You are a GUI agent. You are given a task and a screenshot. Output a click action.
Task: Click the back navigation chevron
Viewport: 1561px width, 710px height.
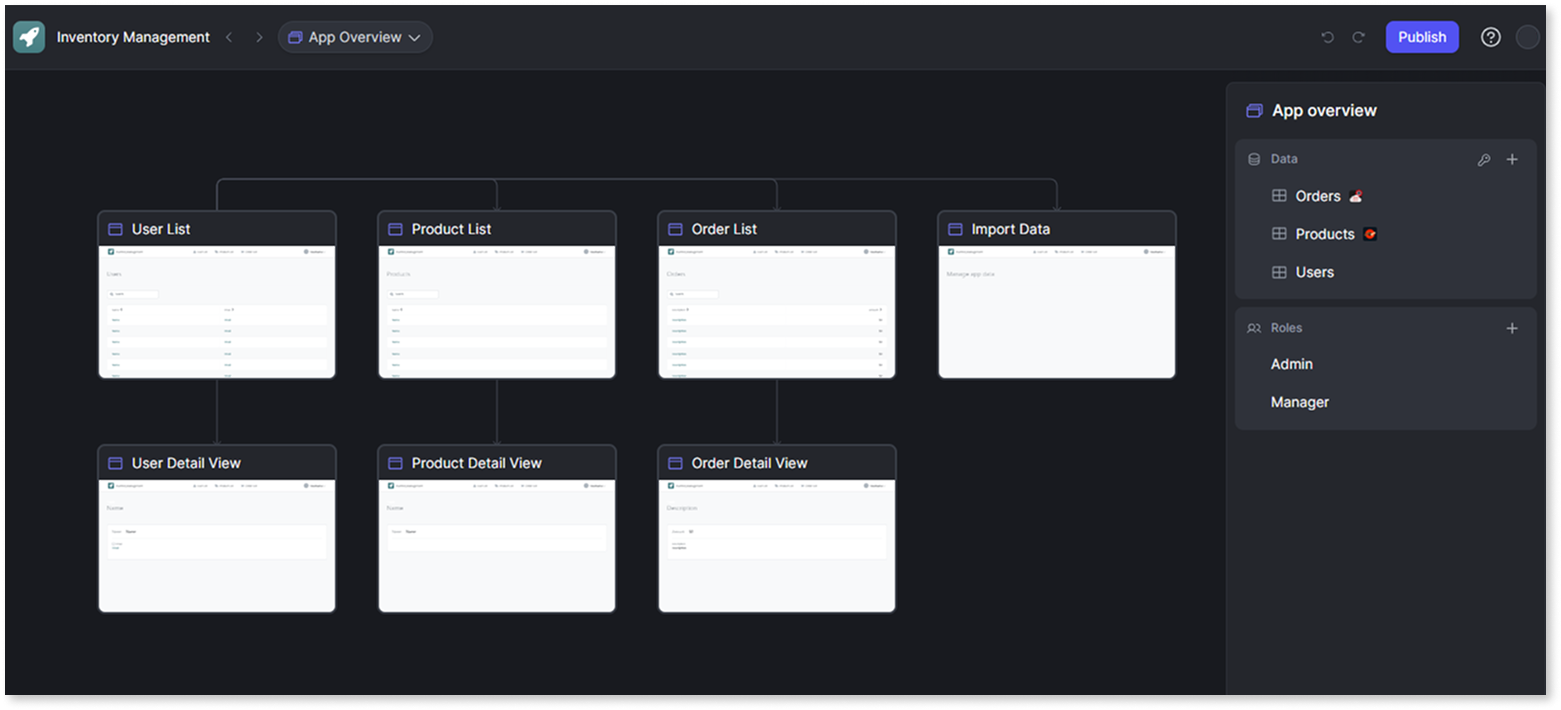point(229,37)
